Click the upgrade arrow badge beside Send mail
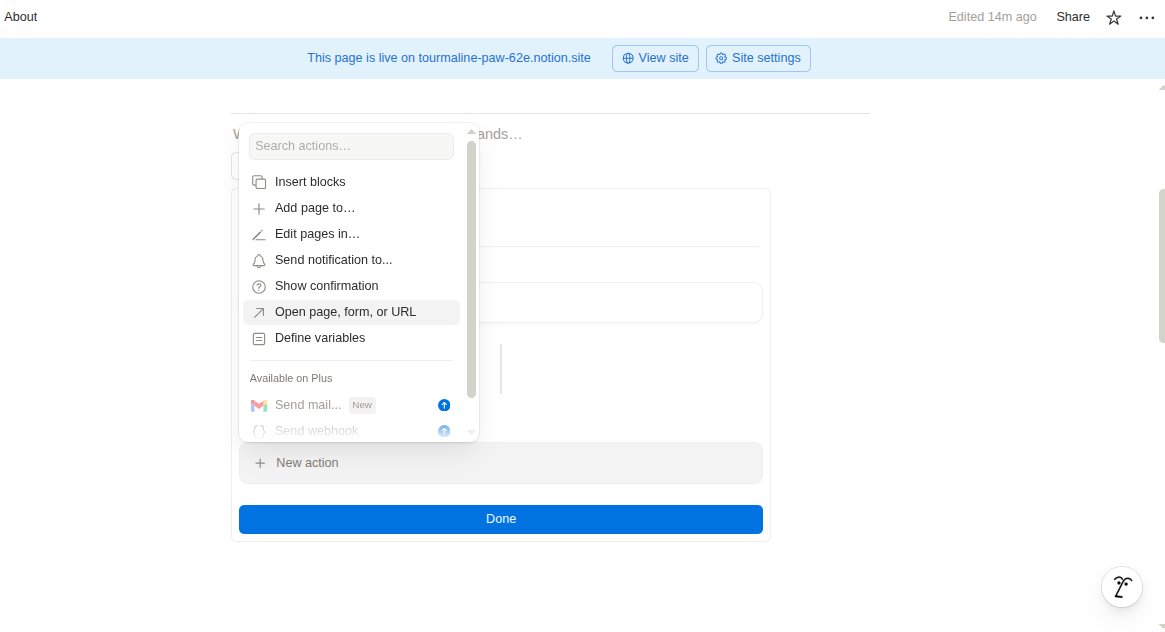The height and width of the screenshot is (632, 1165). pyautogui.click(x=444, y=405)
